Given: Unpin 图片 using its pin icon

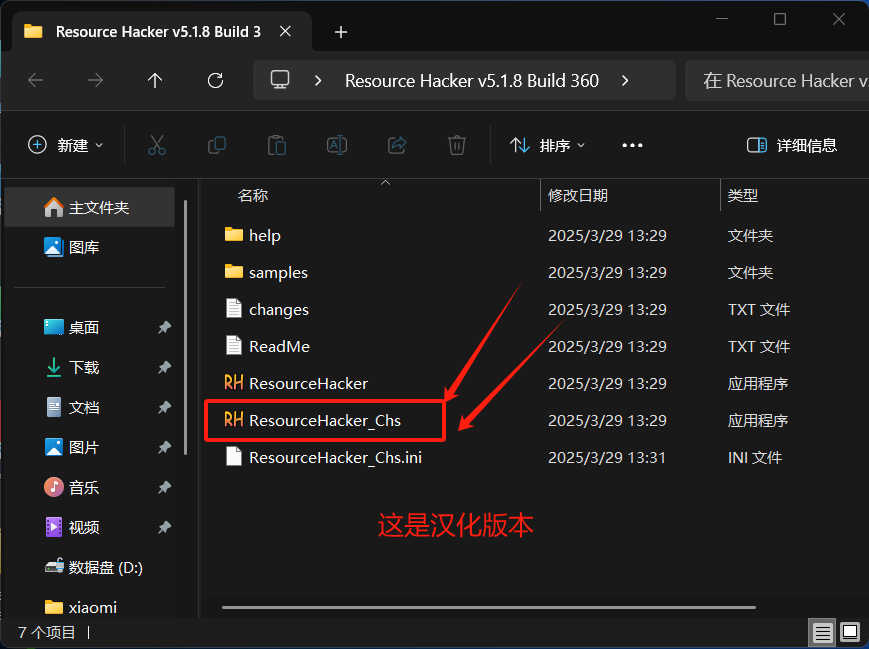Looking at the screenshot, I should (165, 447).
